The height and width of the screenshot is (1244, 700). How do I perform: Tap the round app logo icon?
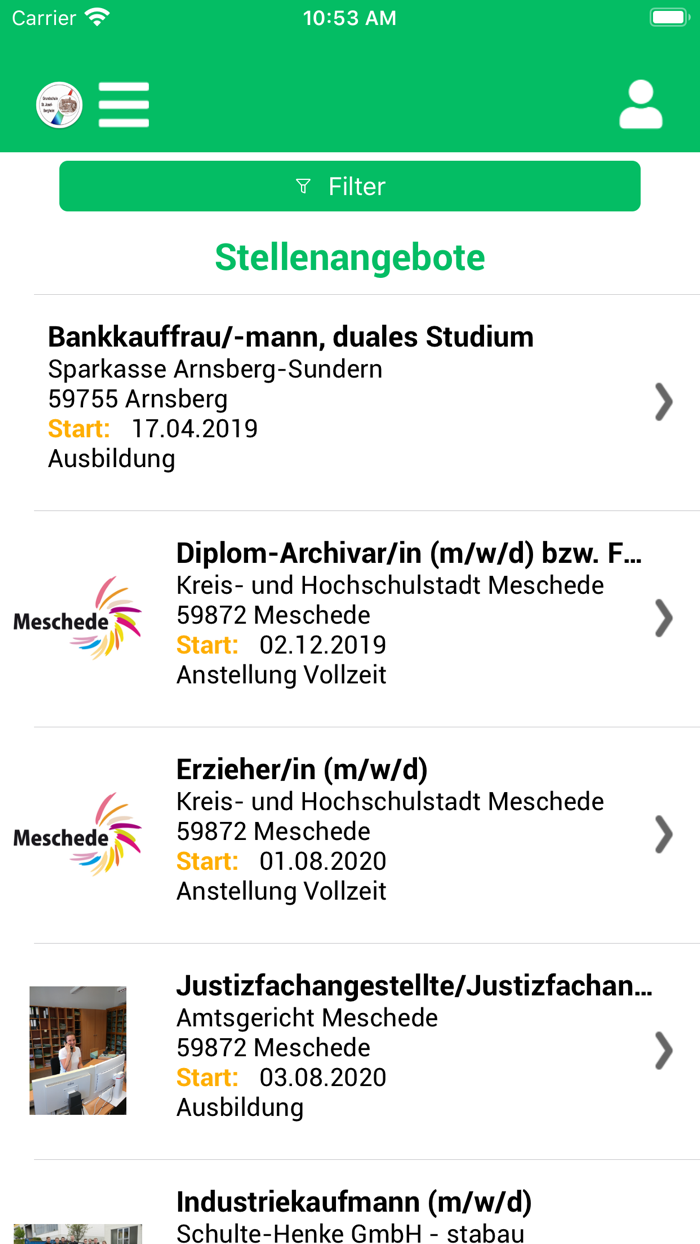click(x=59, y=105)
